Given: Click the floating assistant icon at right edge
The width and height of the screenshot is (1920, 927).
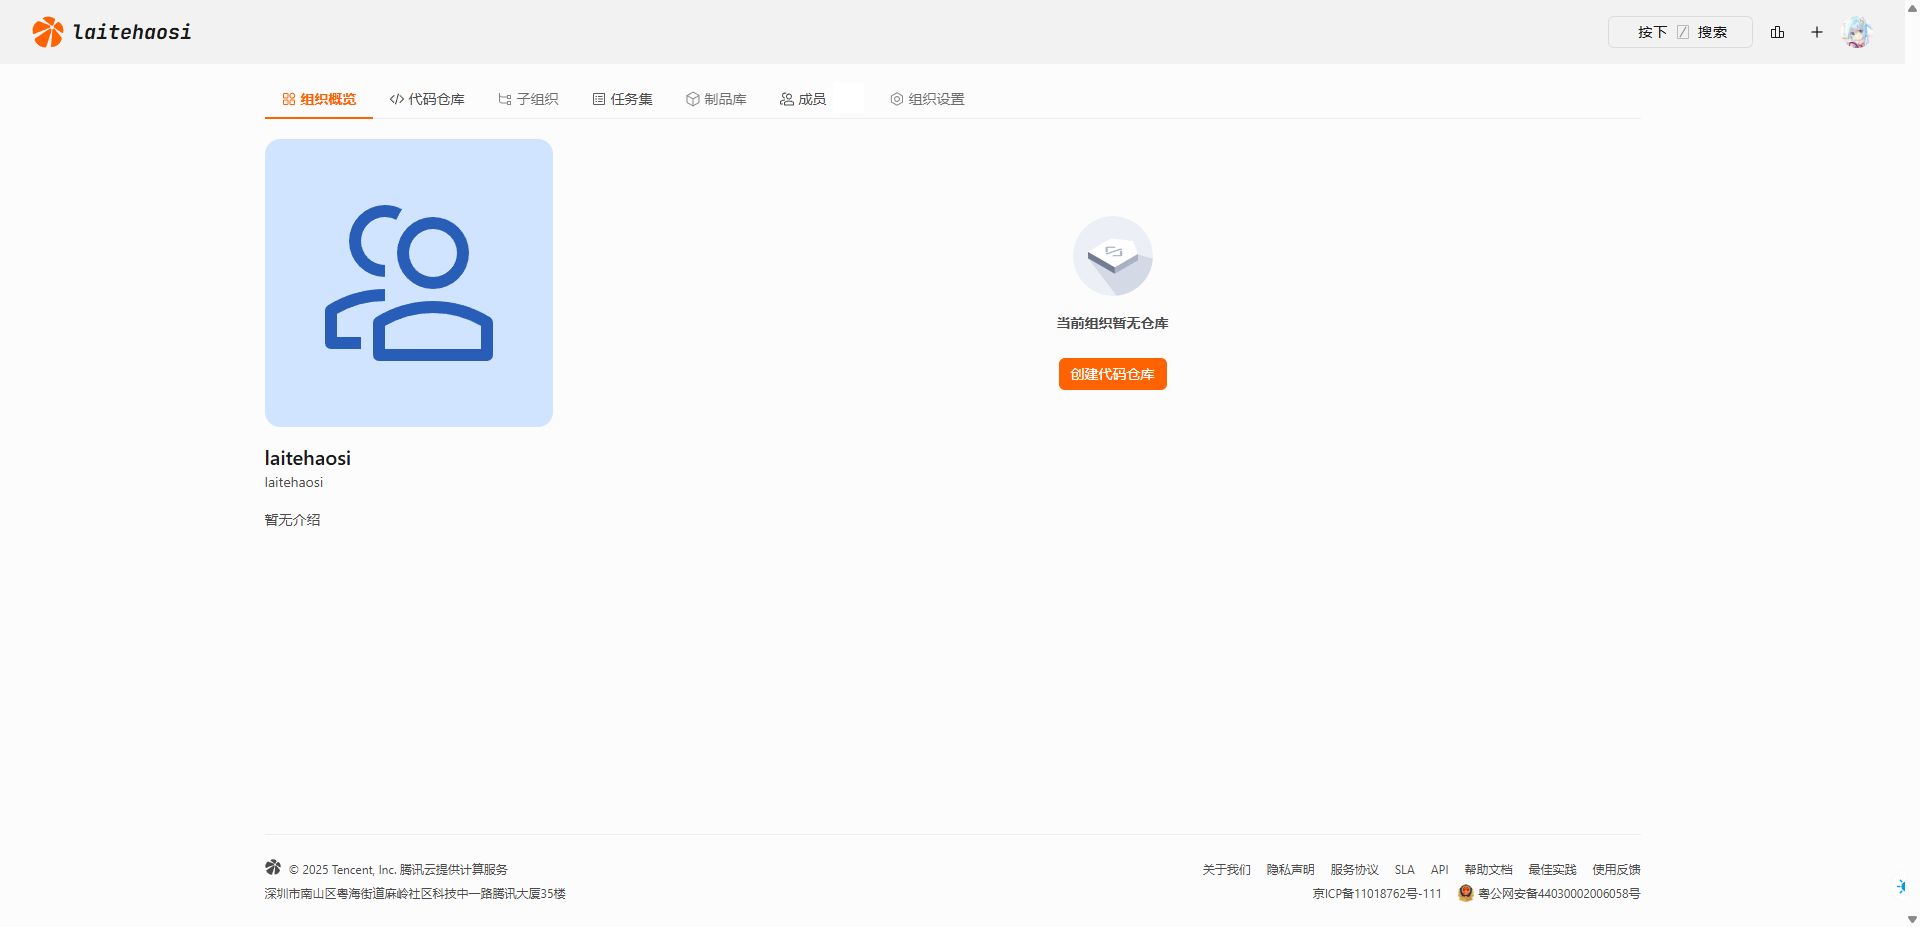Looking at the screenshot, I should tap(1900, 886).
